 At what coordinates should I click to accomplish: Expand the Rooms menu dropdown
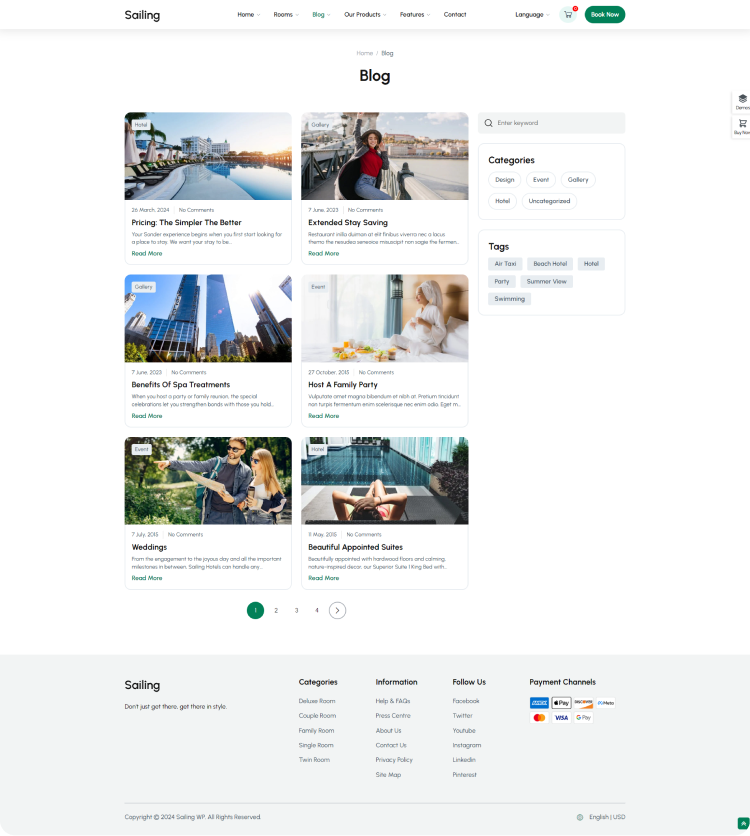[x=286, y=14]
